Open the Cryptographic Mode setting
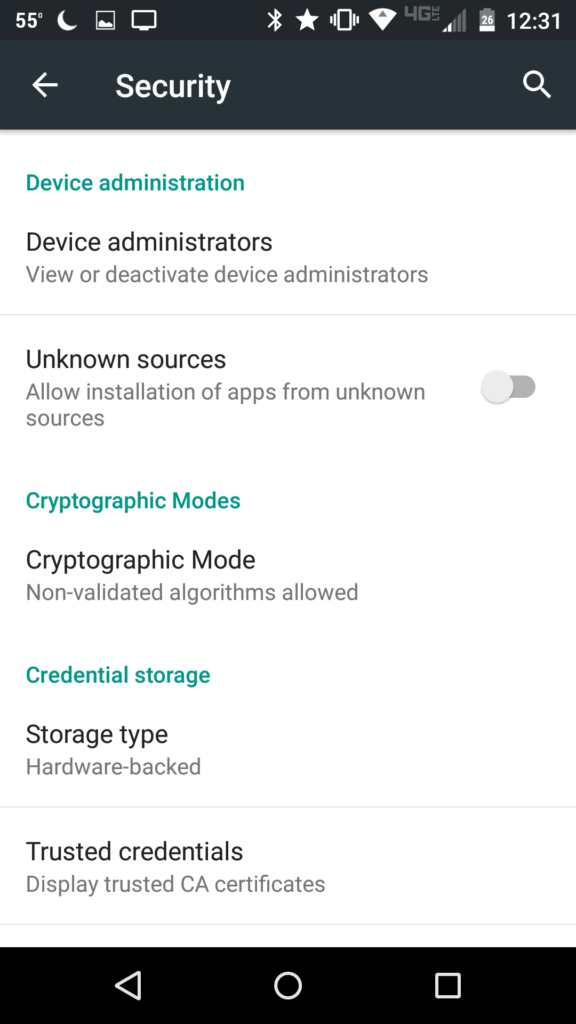Image resolution: width=576 pixels, height=1024 pixels. coord(288,575)
